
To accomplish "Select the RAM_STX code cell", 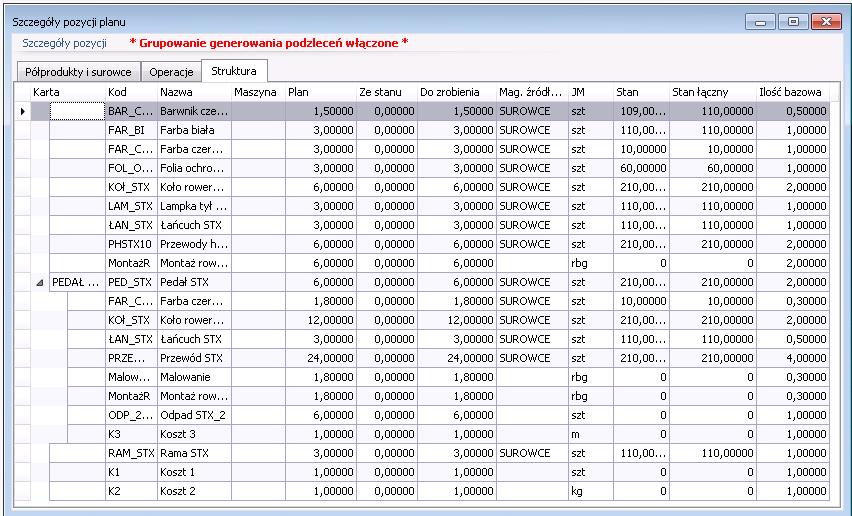I will tap(131, 454).
